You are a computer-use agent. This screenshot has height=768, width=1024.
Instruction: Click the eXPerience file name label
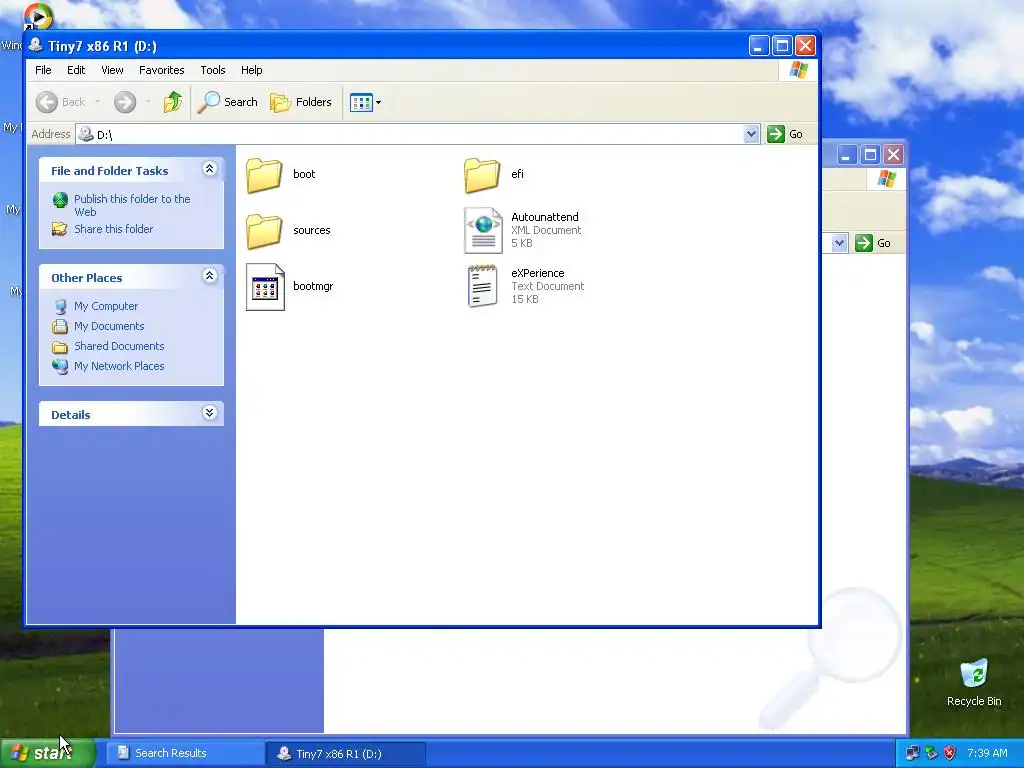coord(537,273)
